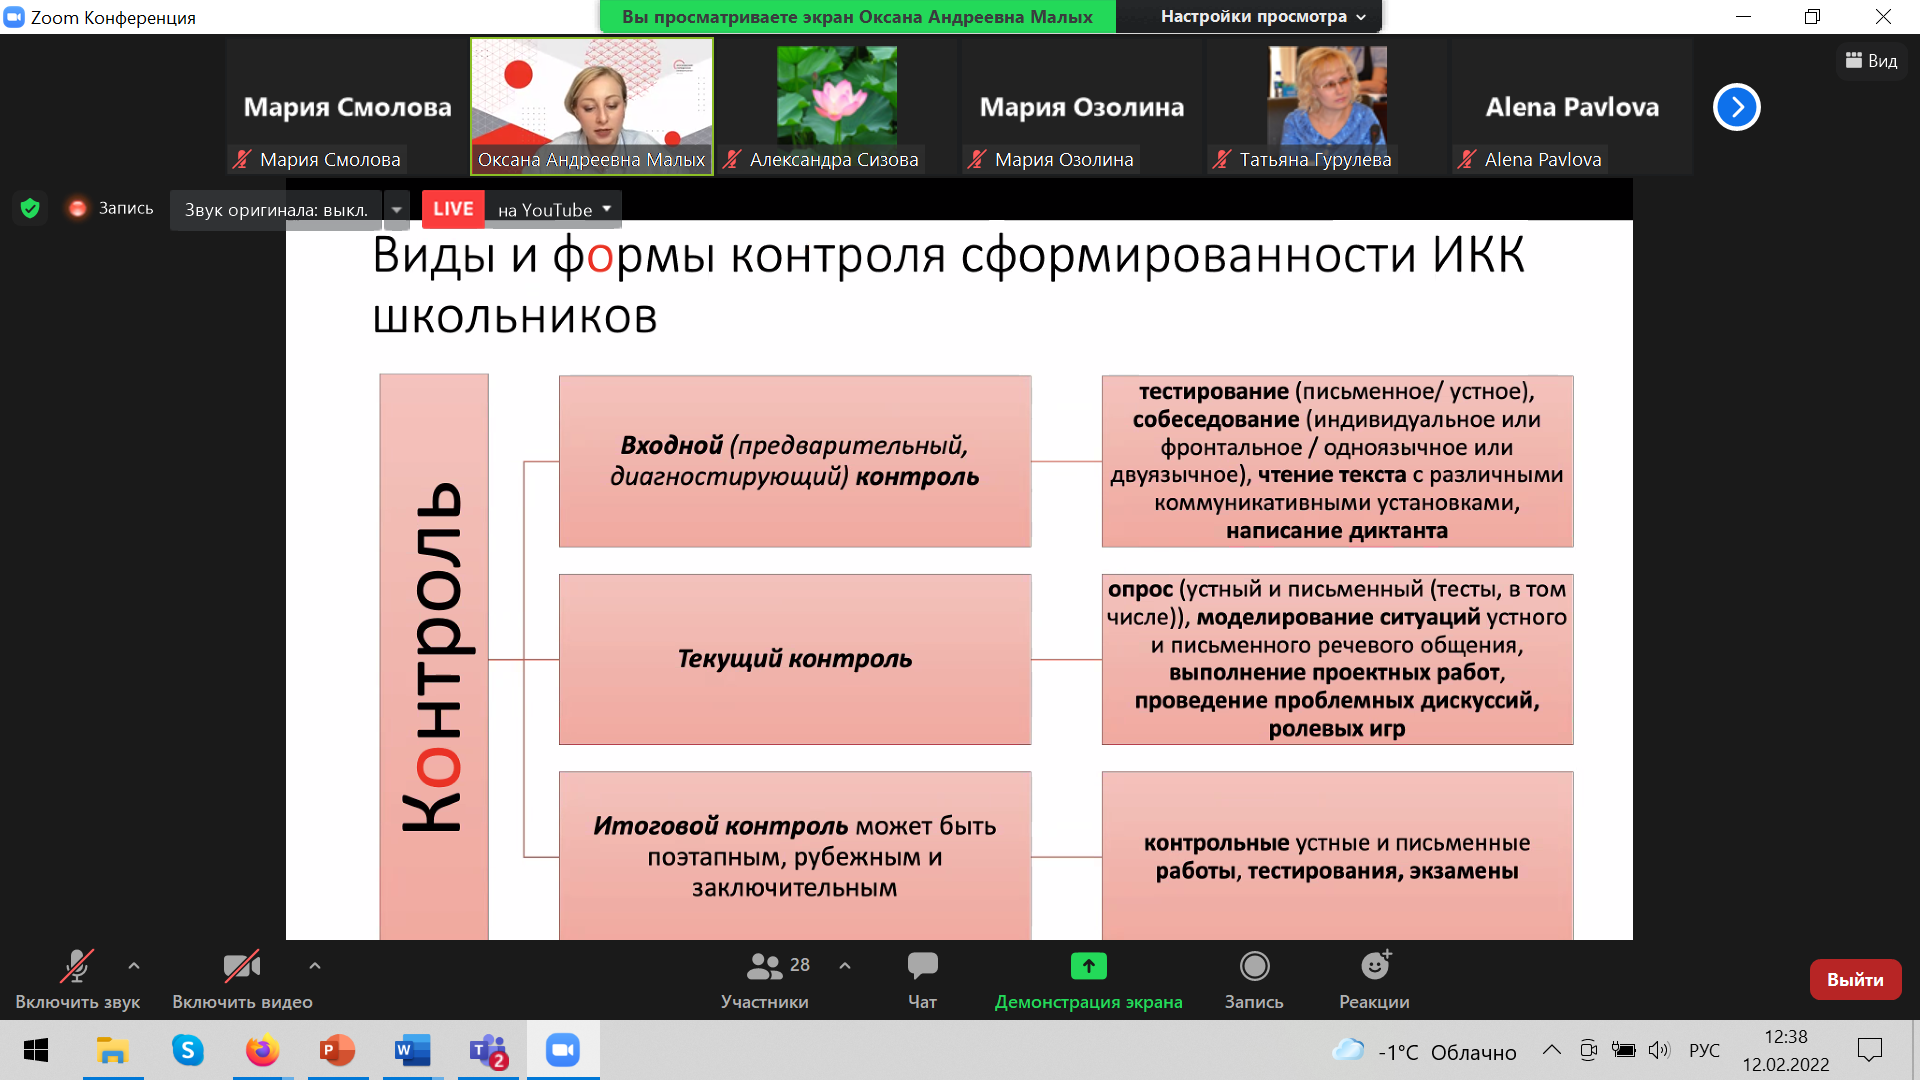
Task: Leave the meeting with the Выйти button
Action: (1855, 980)
